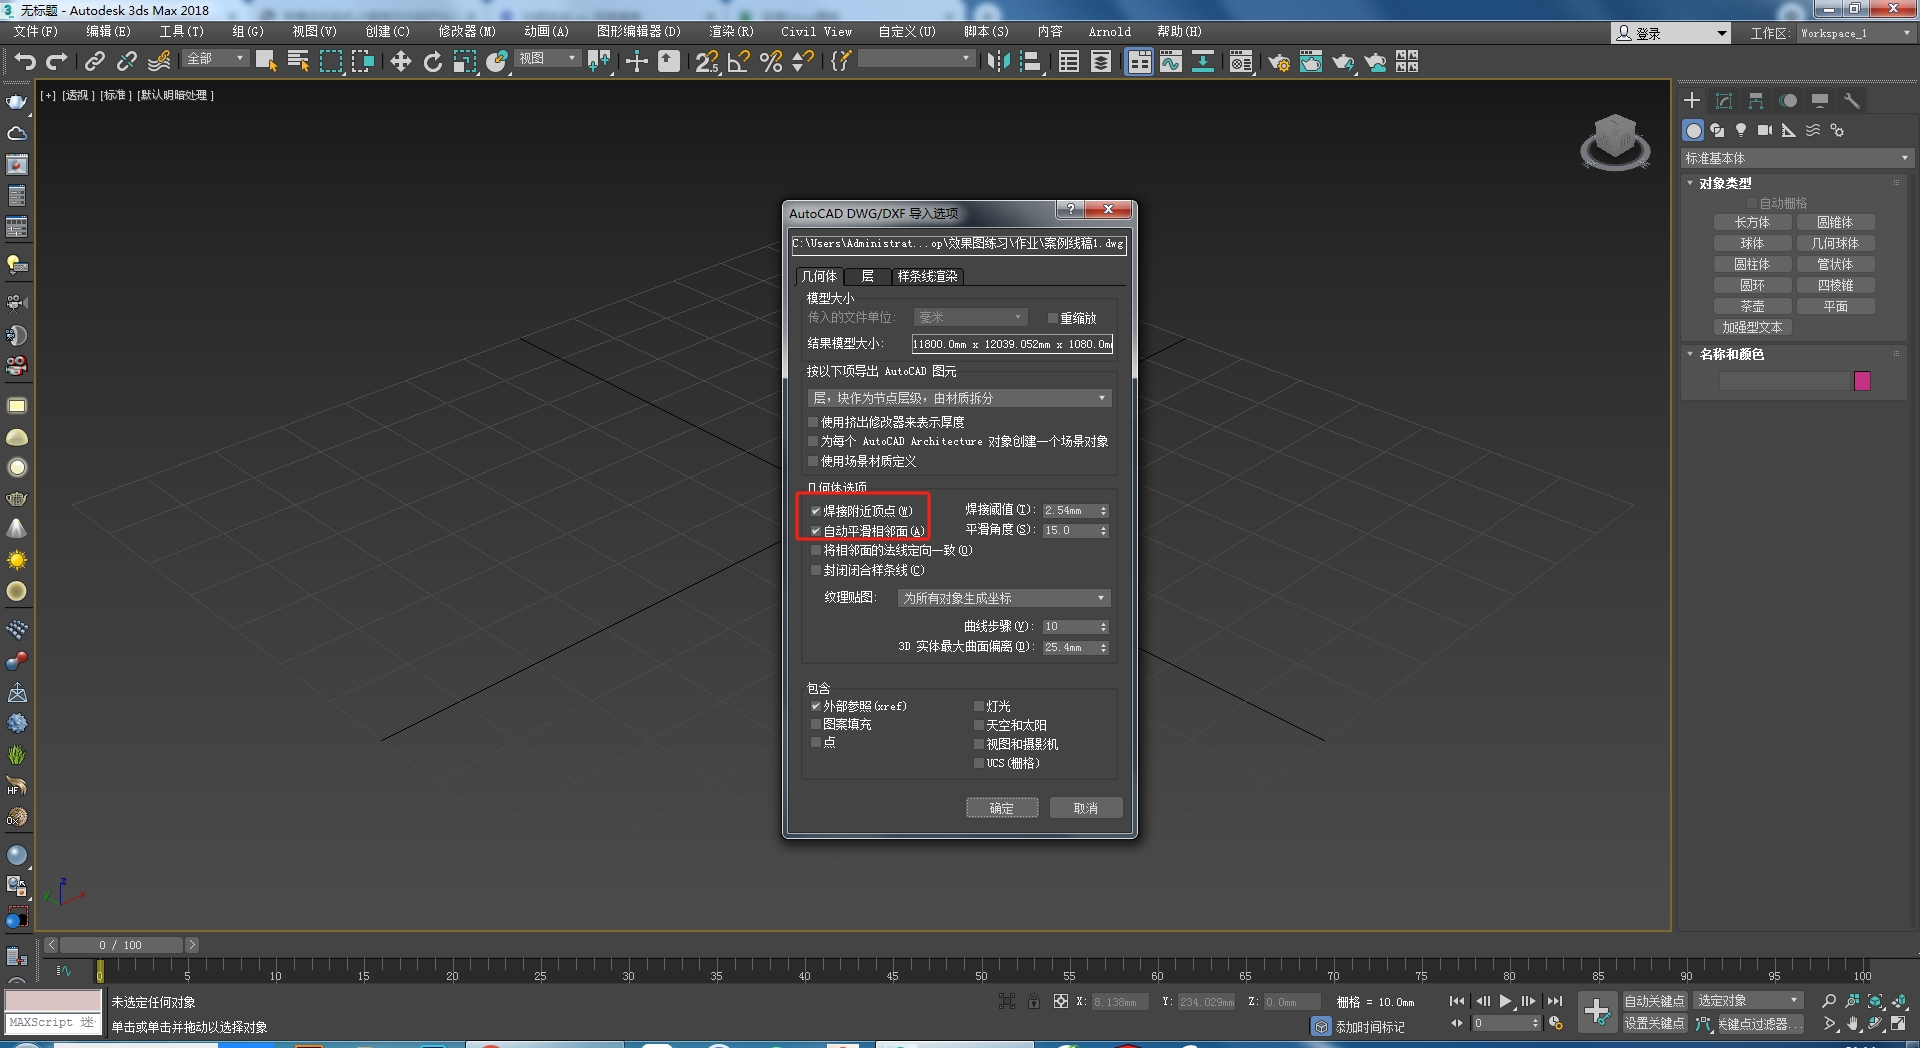This screenshot has width=1920, height=1048.
Task: Open the 视图 reference coordinate dropdown
Action: (x=547, y=59)
